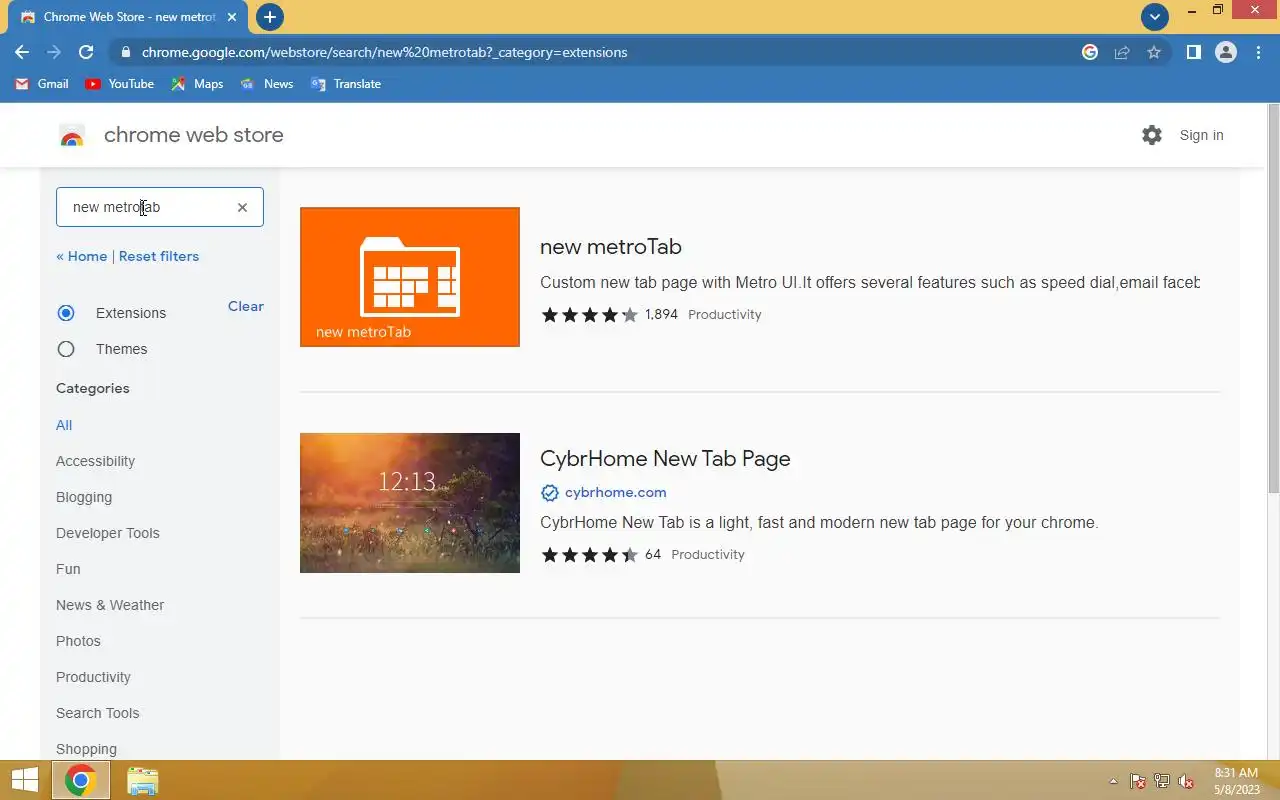Click the chrome web store logo

[x=171, y=135]
